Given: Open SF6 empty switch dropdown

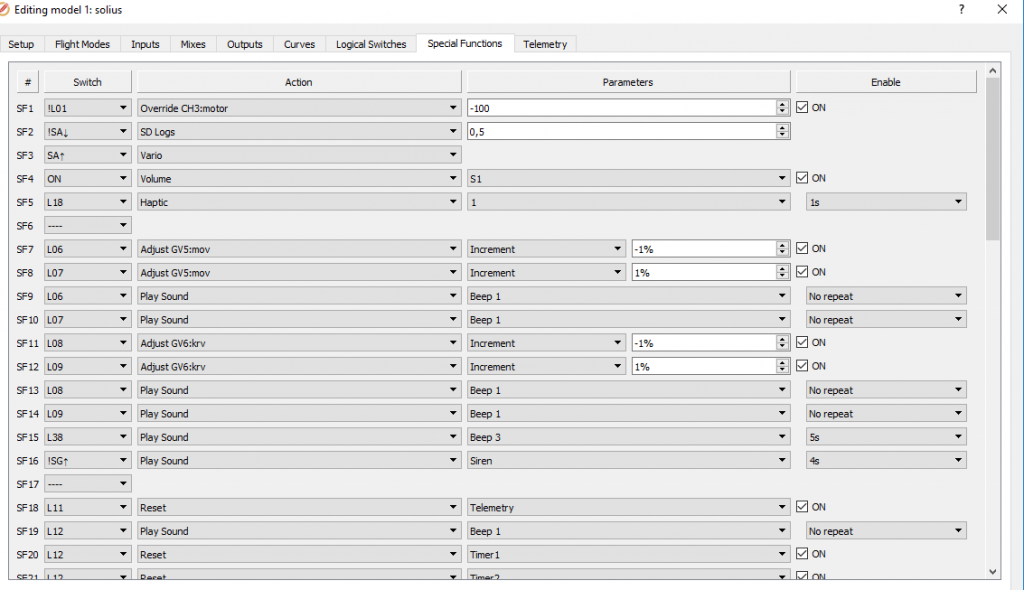Looking at the screenshot, I should [88, 225].
